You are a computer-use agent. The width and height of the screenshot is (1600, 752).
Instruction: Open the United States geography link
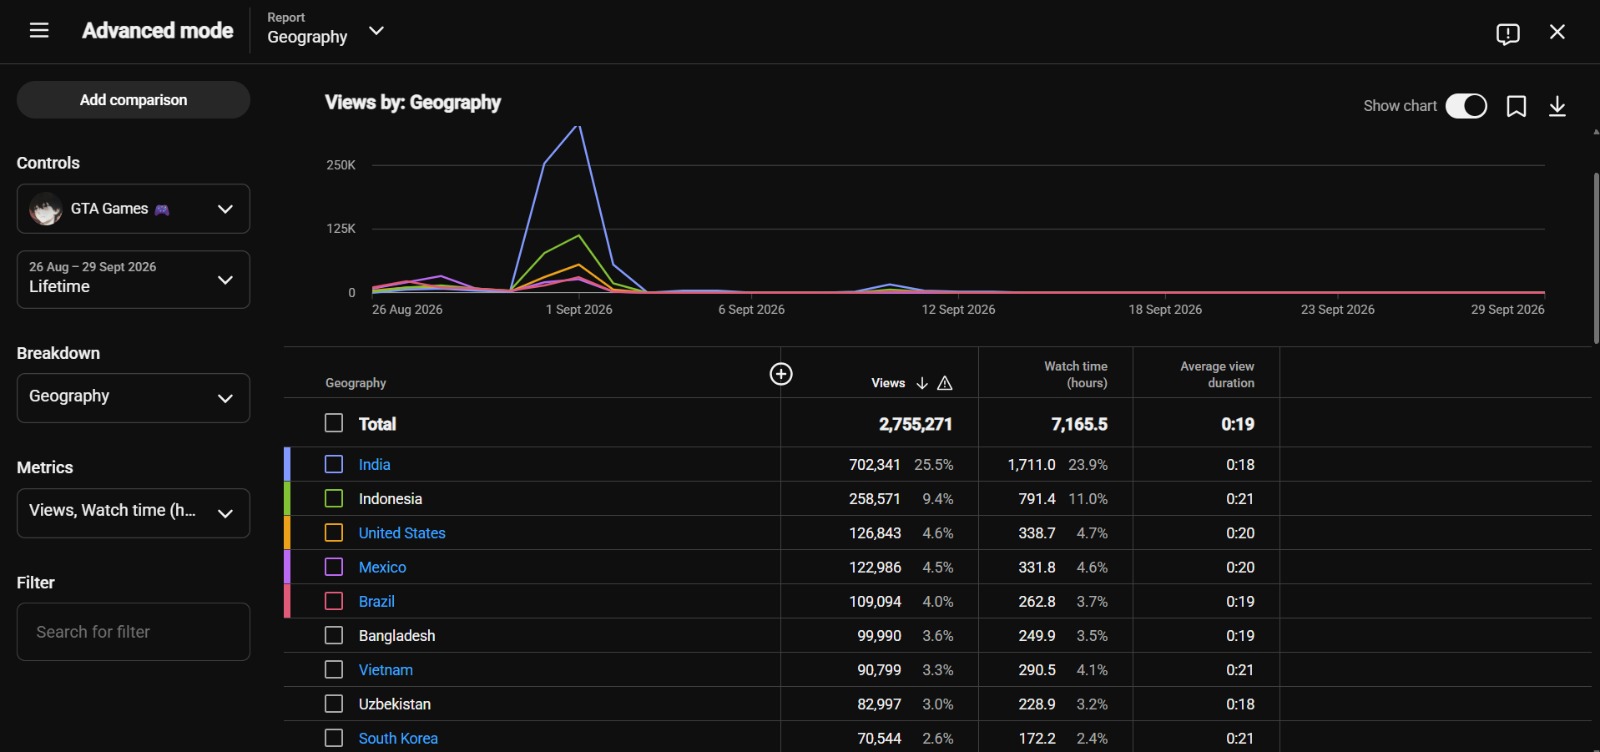click(x=402, y=533)
